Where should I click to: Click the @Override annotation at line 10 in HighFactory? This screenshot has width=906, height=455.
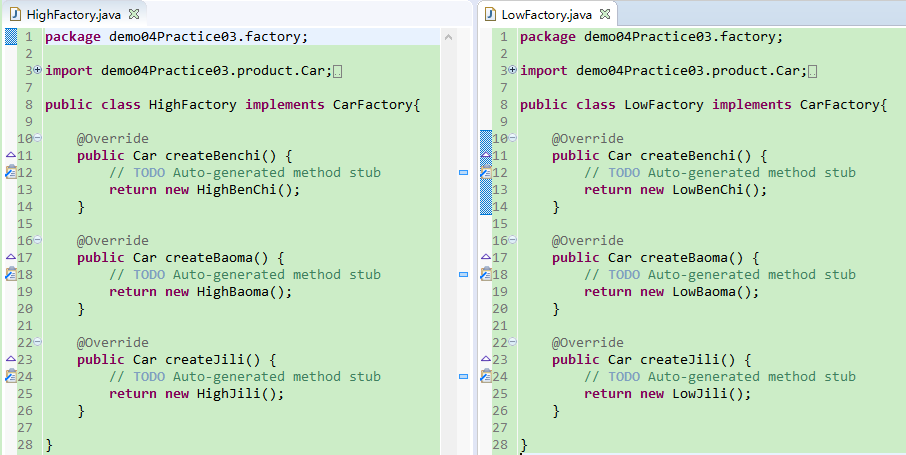[113, 138]
